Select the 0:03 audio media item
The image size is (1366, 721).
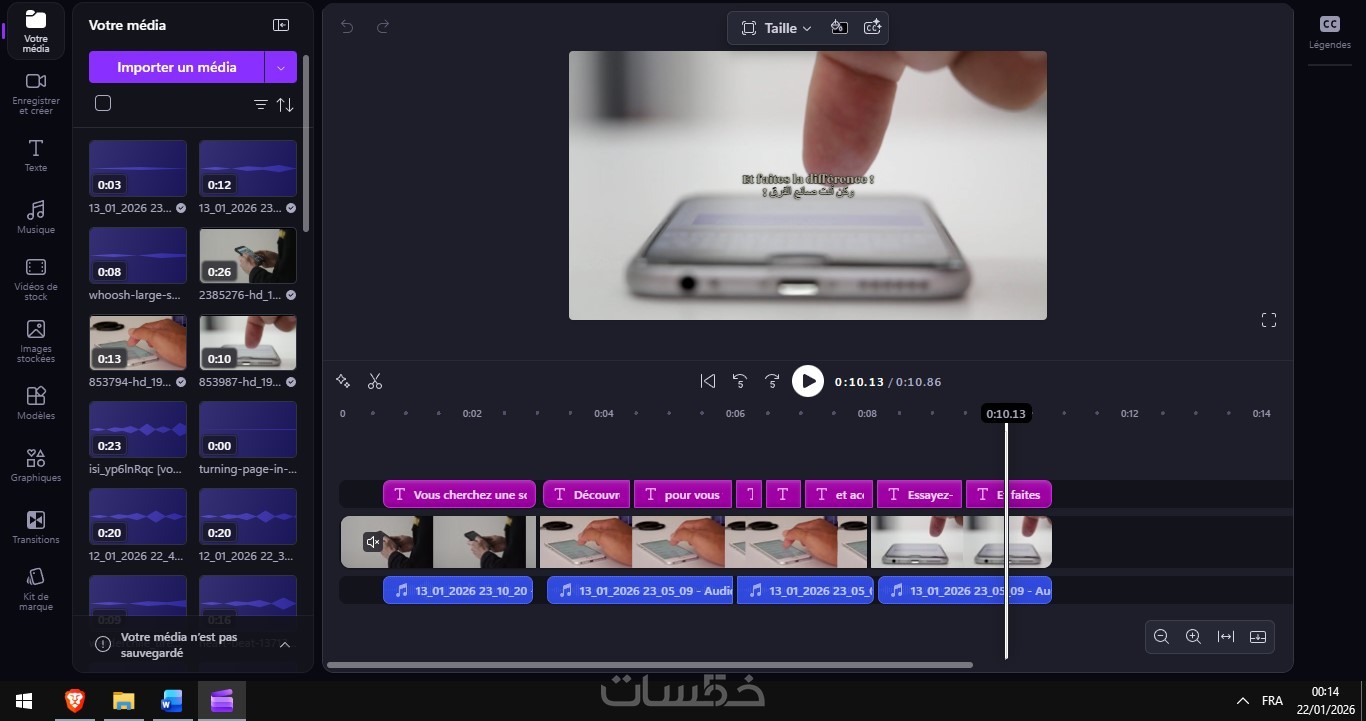pyautogui.click(x=138, y=168)
